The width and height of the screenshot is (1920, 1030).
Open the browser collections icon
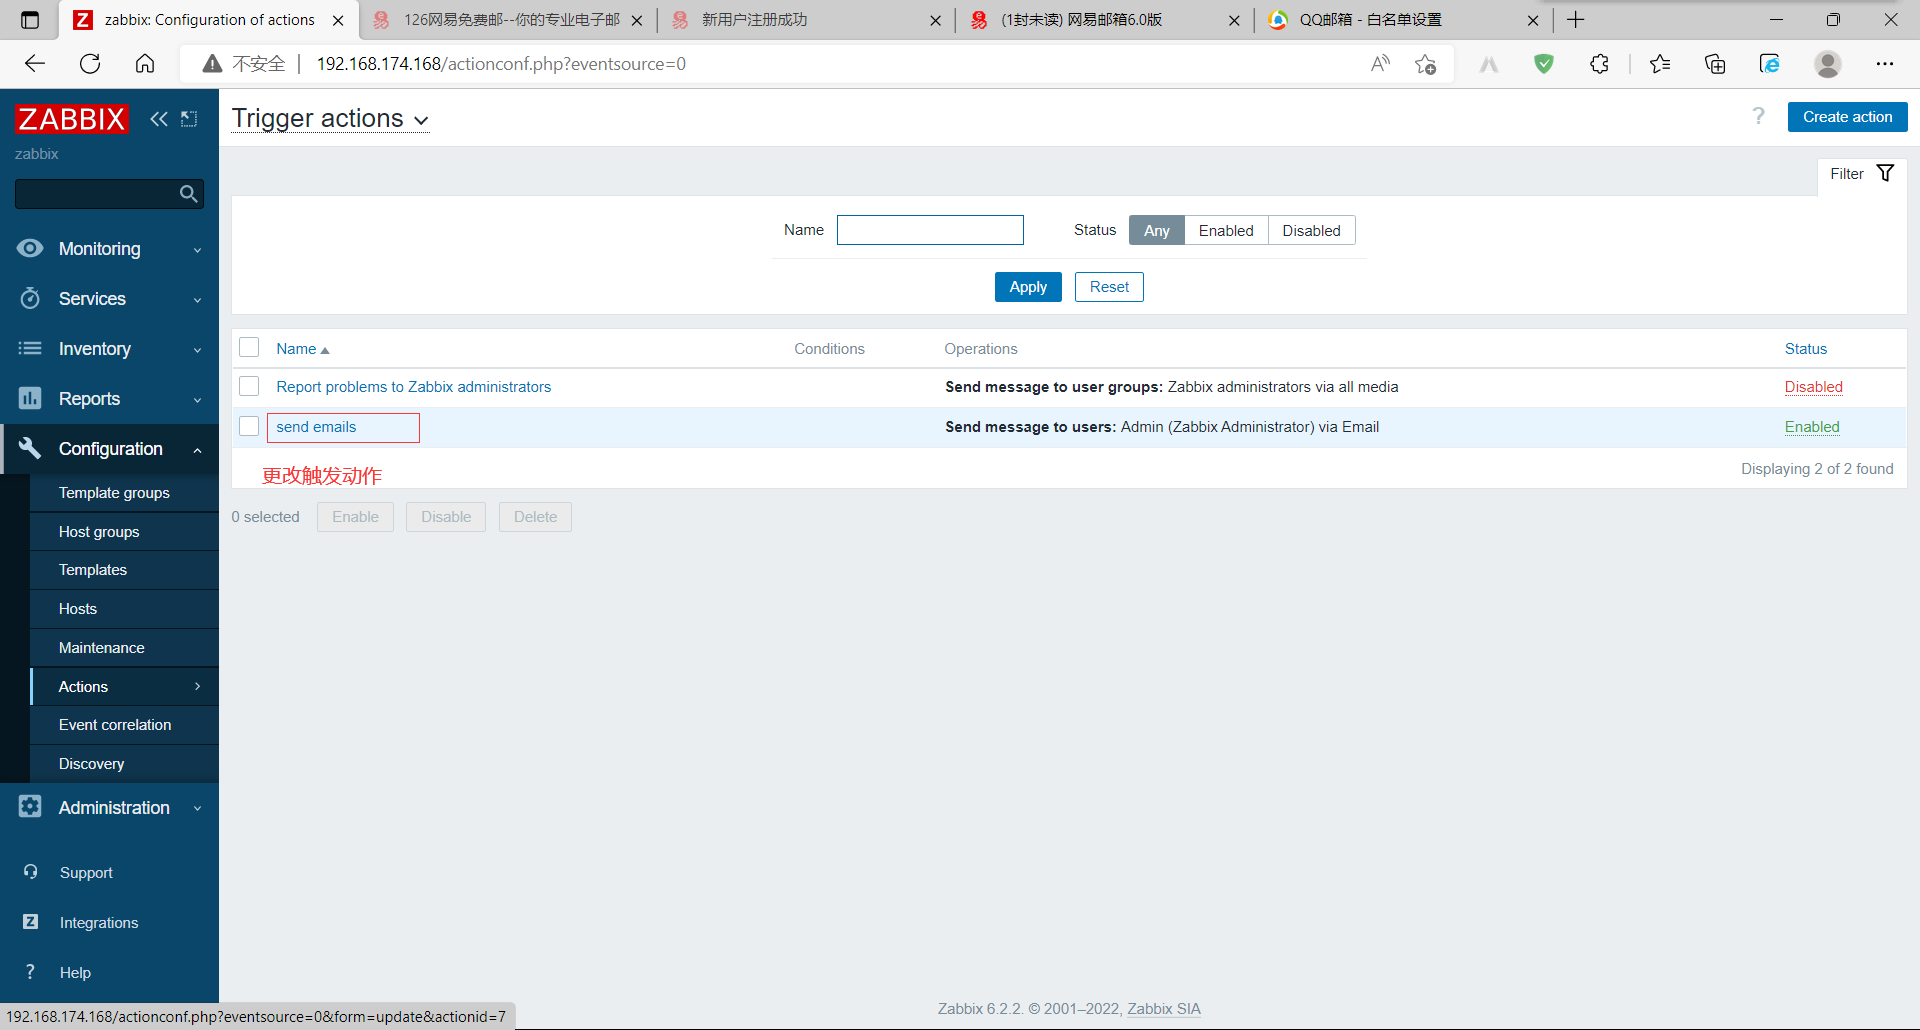coord(1715,64)
